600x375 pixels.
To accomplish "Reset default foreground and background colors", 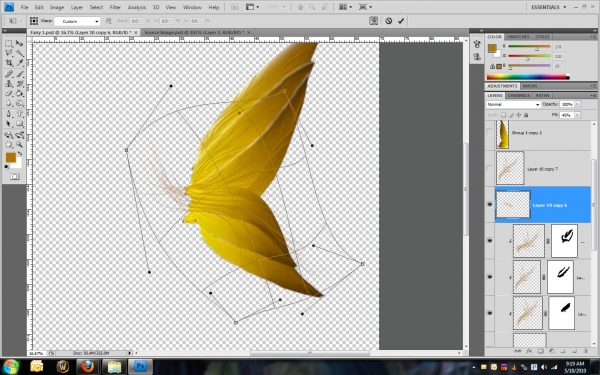I will coord(7,167).
